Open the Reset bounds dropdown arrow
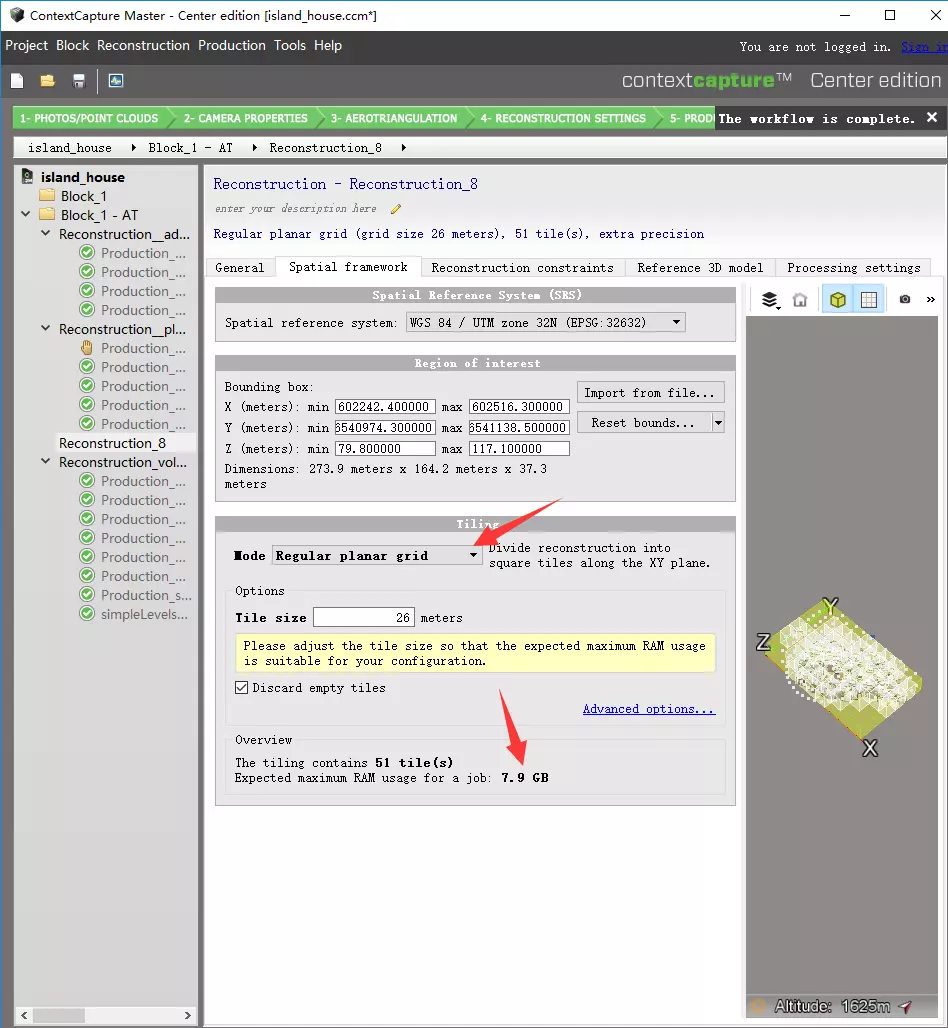Viewport: 948px width, 1028px height. tap(719, 423)
